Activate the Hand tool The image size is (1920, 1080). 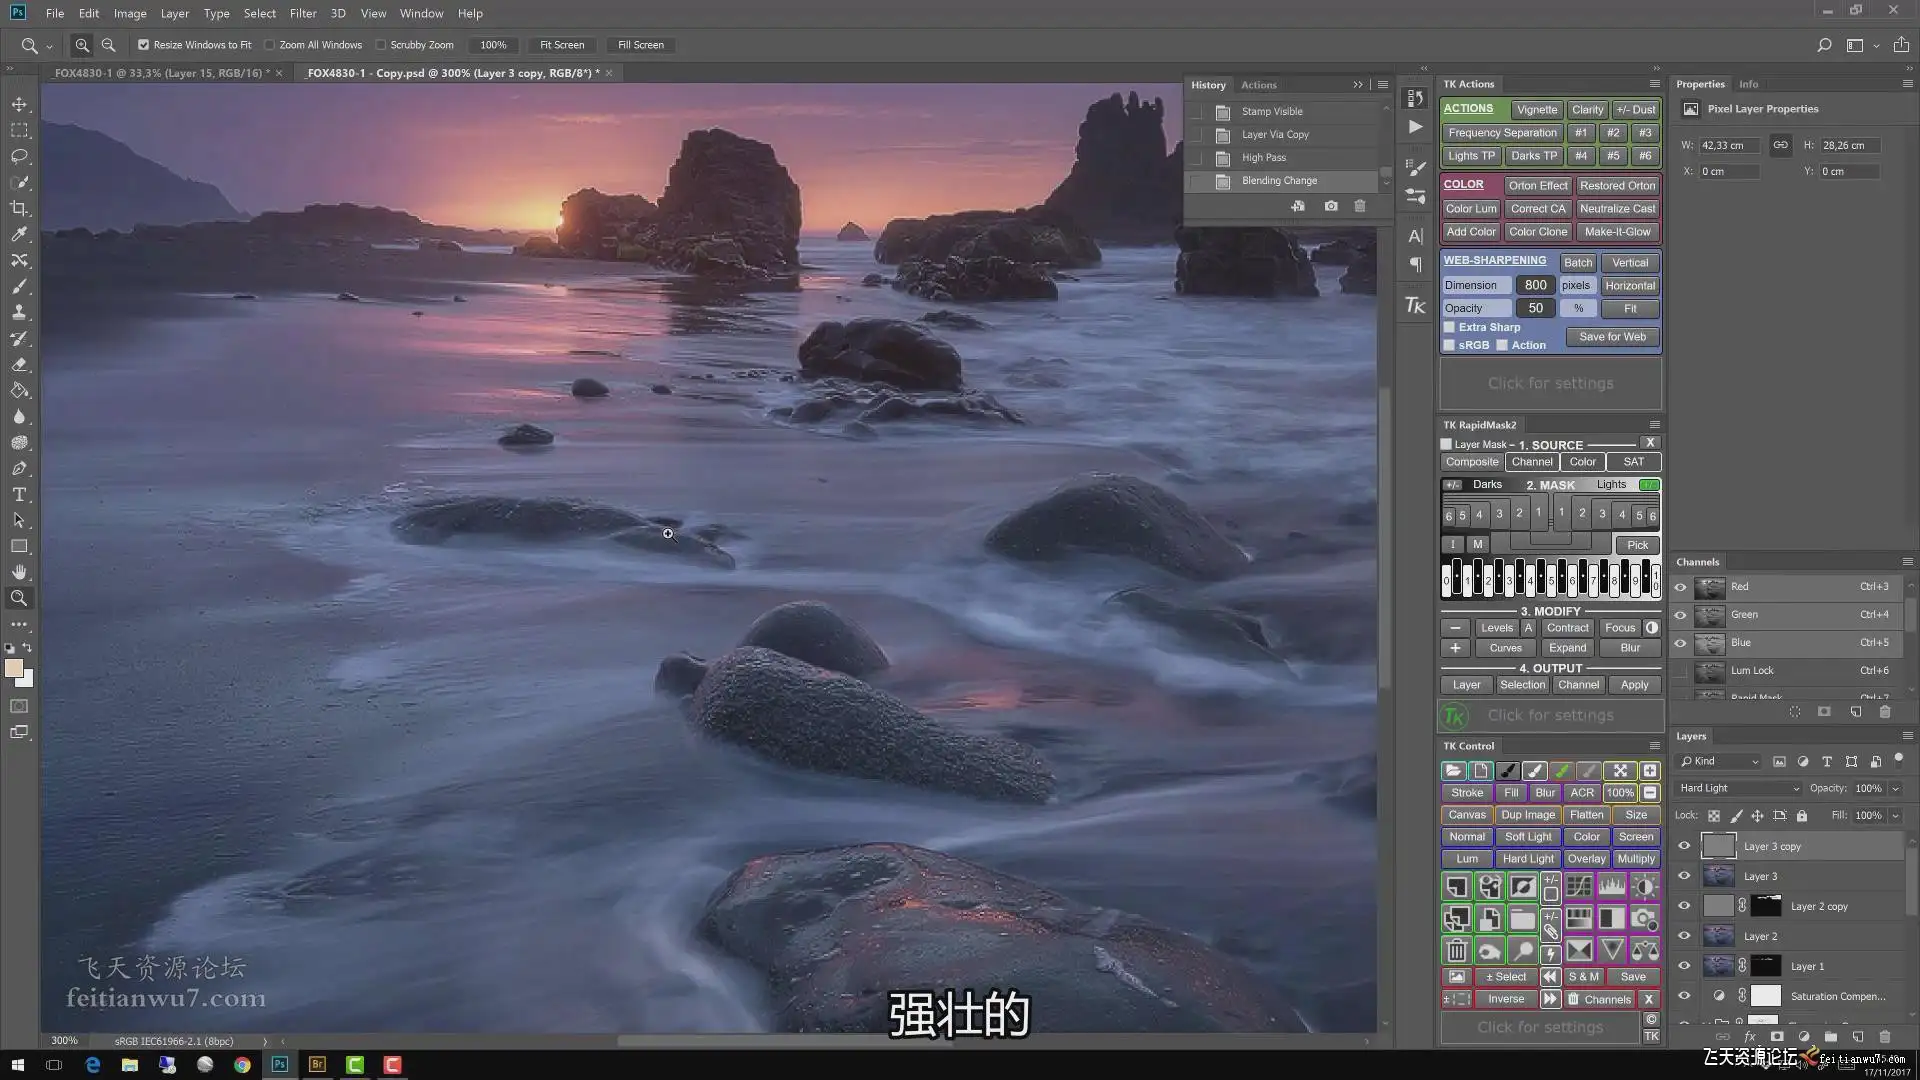(19, 572)
